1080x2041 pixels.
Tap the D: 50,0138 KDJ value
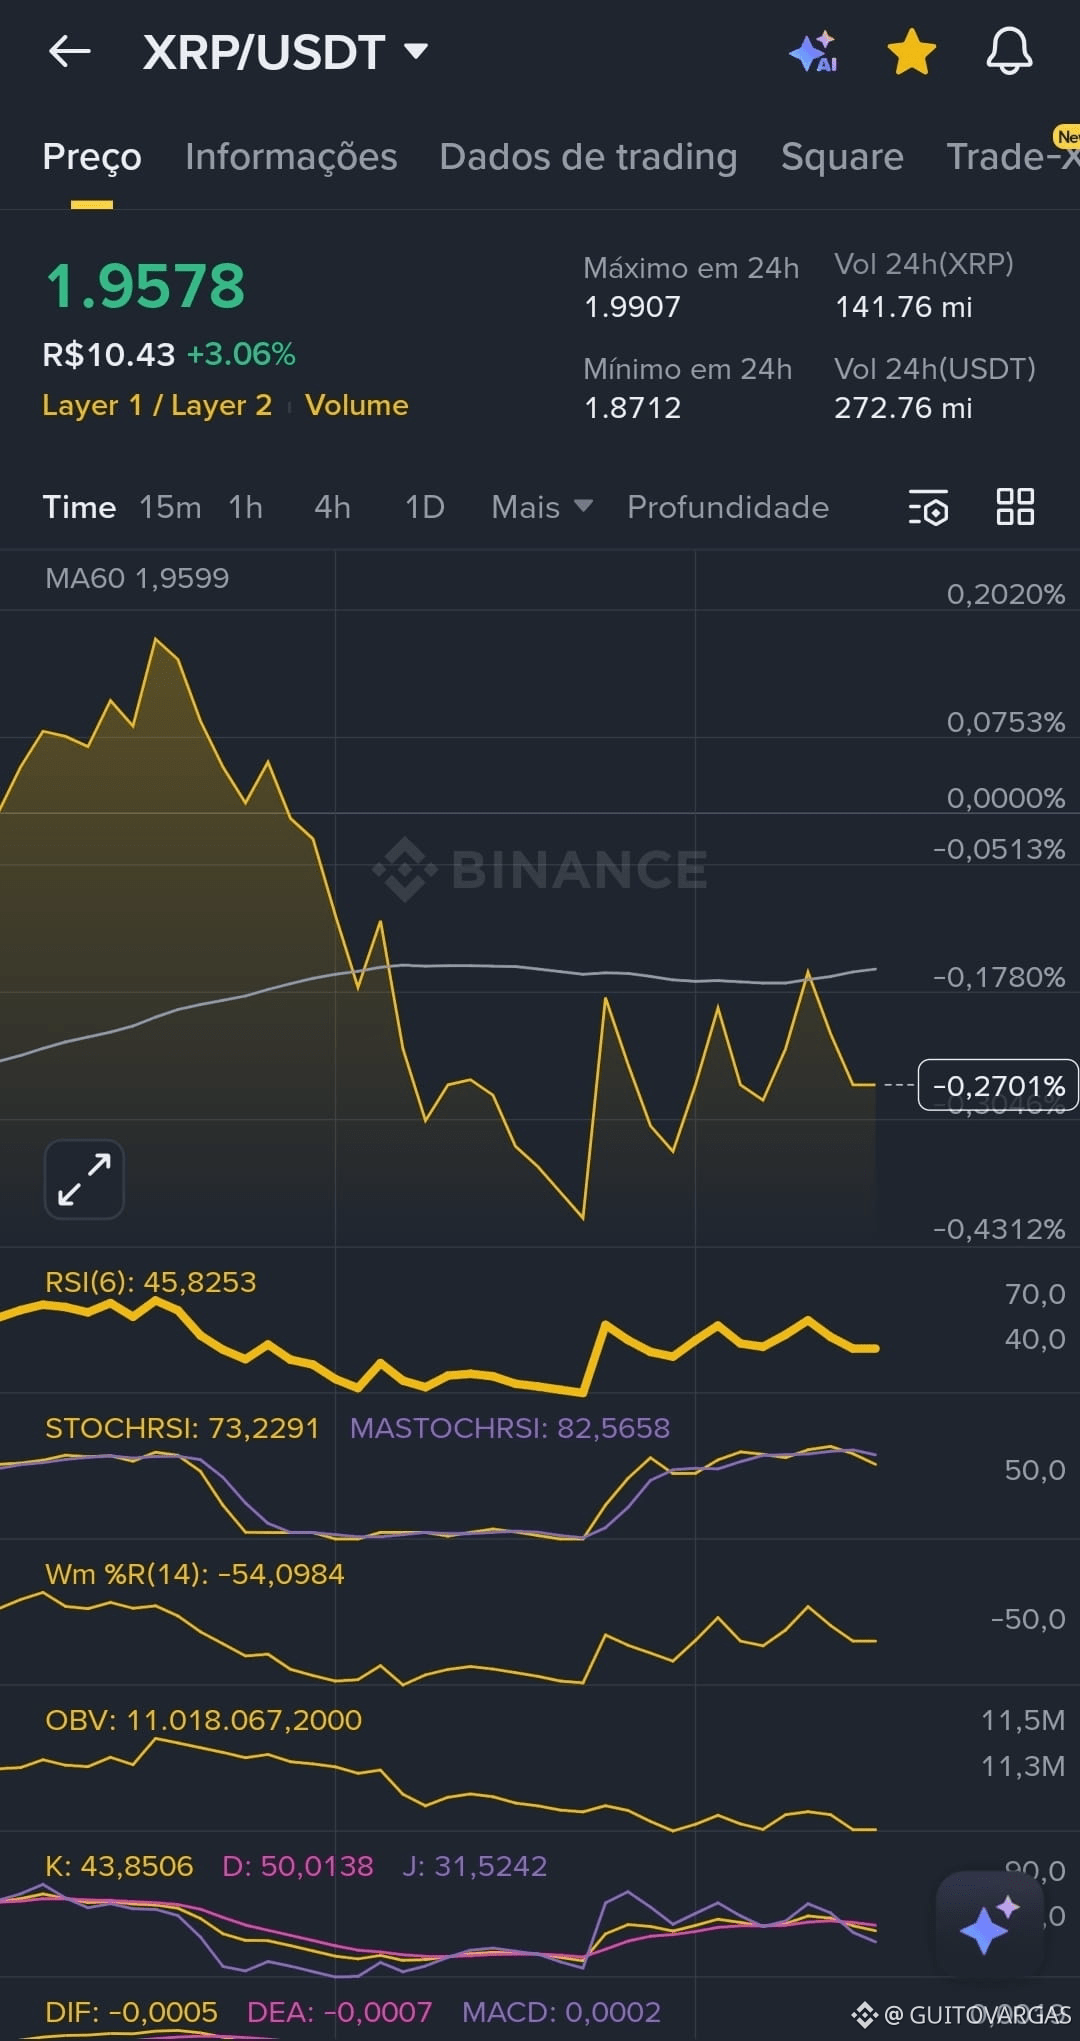coord(298,1866)
